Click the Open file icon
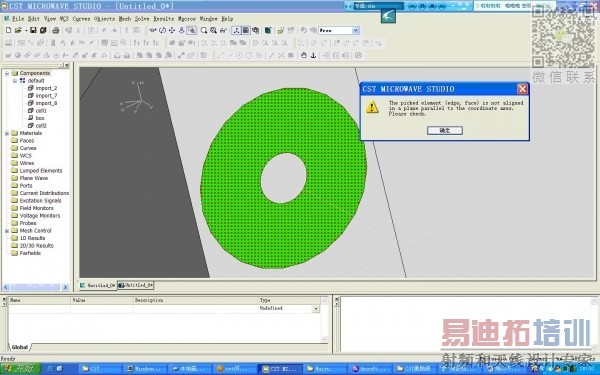This screenshot has height=375, width=600. tap(18, 30)
